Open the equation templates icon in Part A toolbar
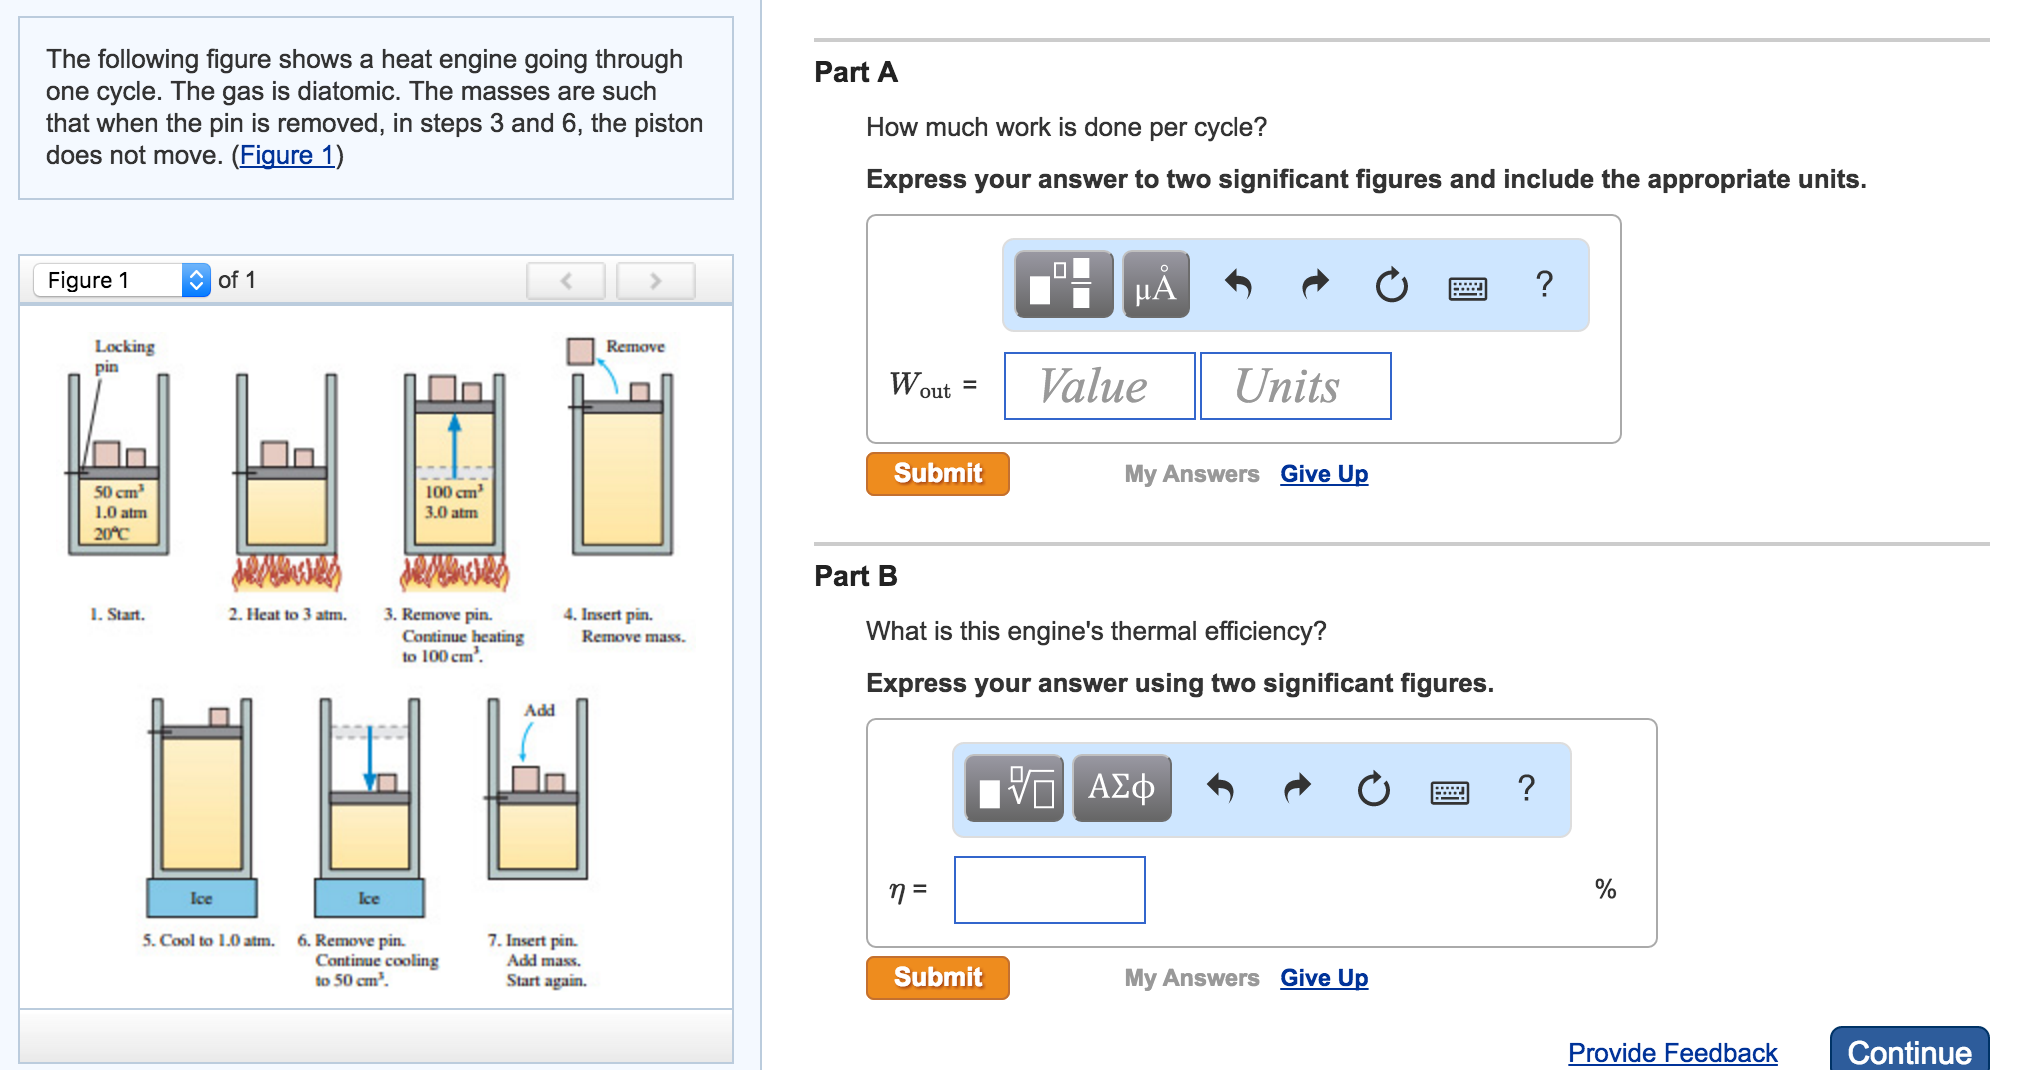2020x1070 pixels. [x=1062, y=285]
